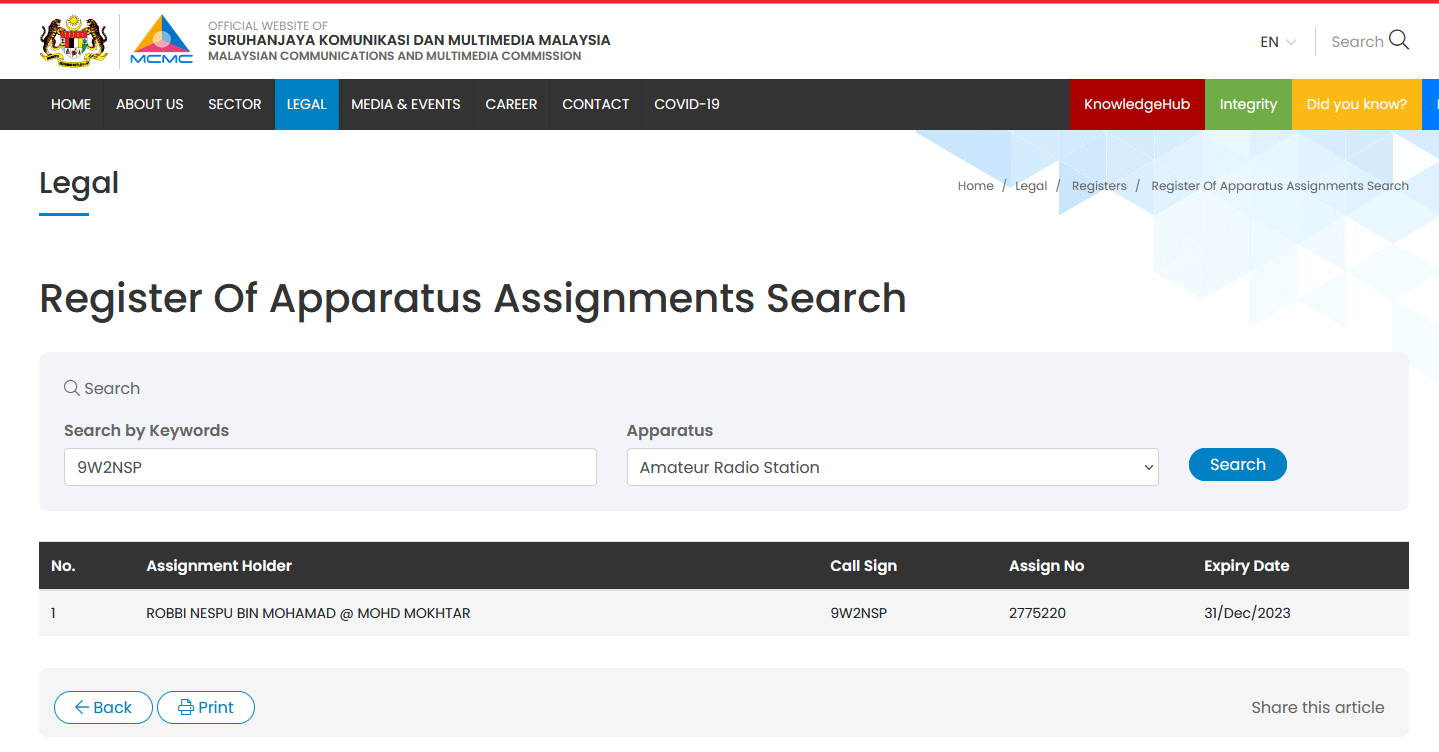The height and width of the screenshot is (752, 1439).
Task: Click the MCMC triangle logo
Action: [x=162, y=41]
